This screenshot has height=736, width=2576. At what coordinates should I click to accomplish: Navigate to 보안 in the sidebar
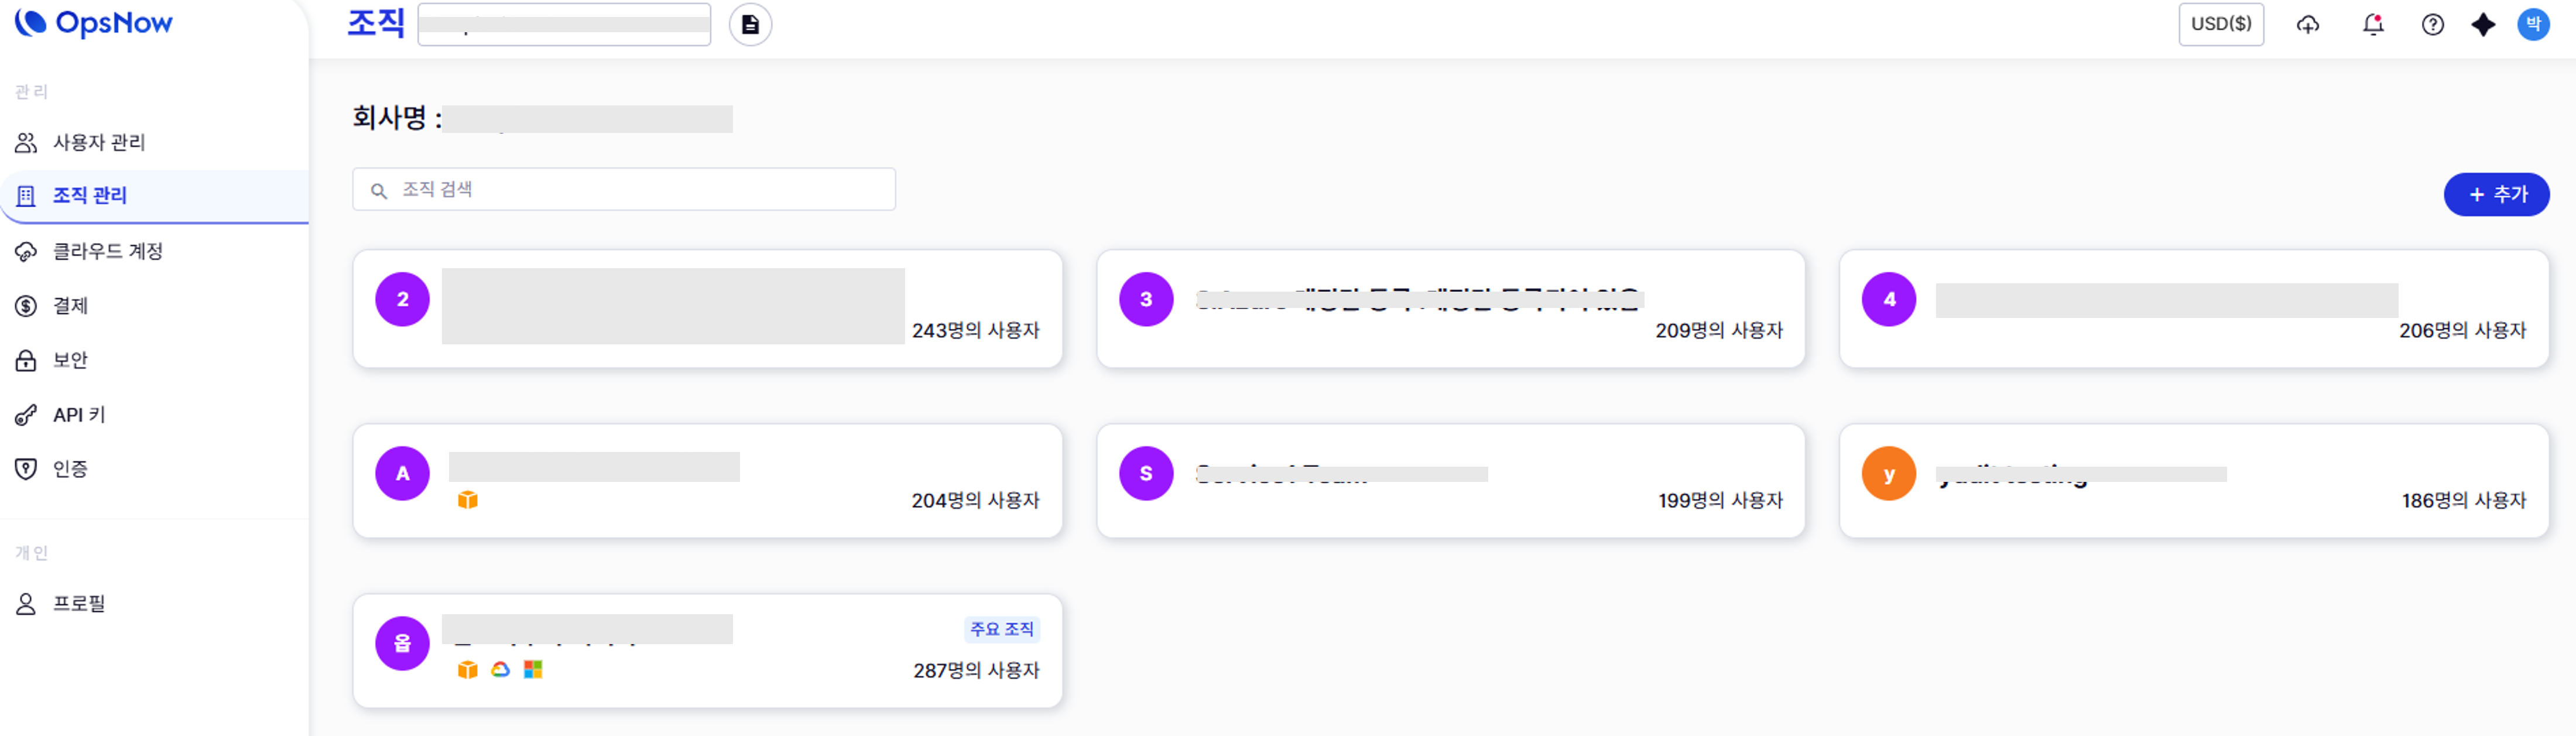(x=70, y=360)
